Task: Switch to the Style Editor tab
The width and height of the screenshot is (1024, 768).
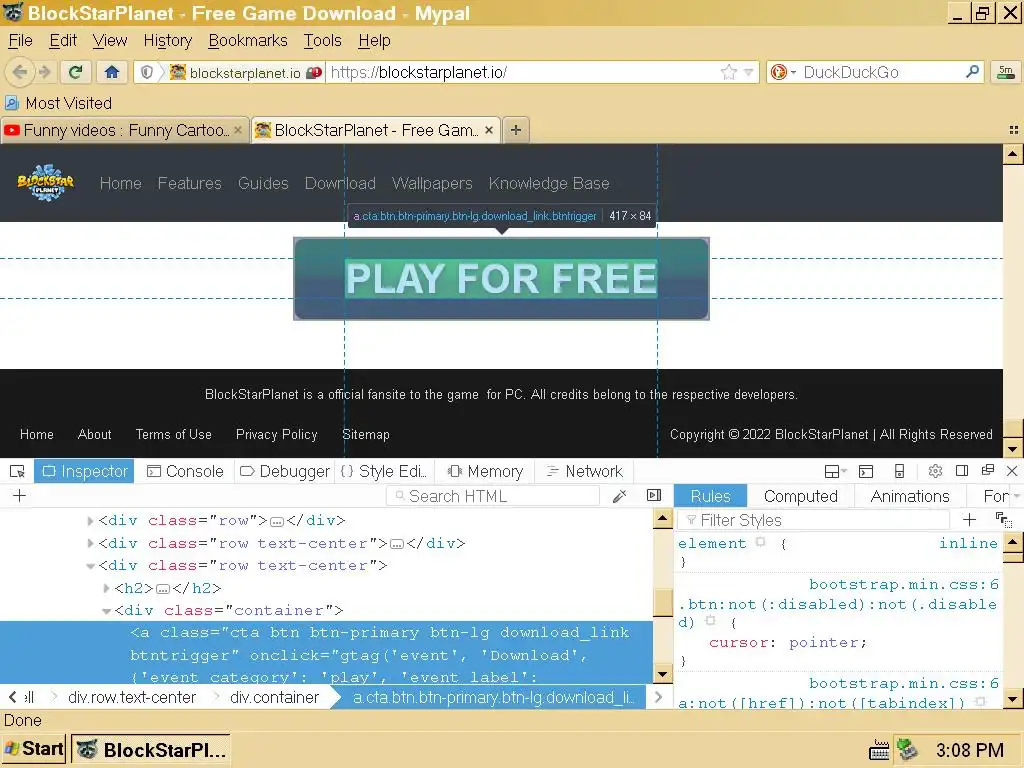Action: (384, 472)
